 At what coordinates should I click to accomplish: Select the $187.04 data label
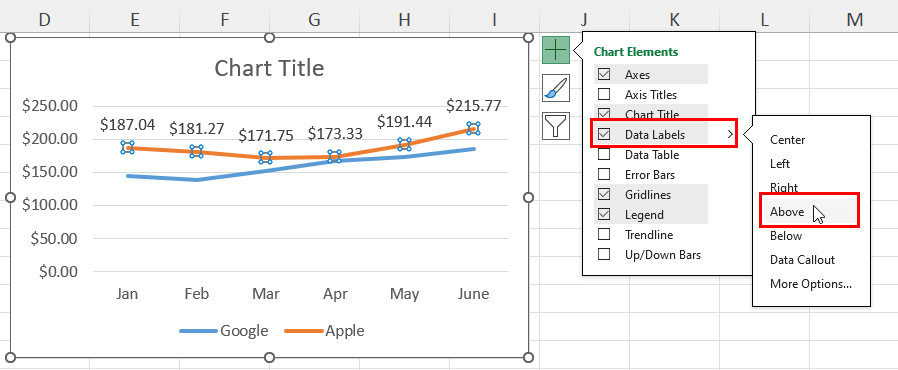[x=127, y=125]
